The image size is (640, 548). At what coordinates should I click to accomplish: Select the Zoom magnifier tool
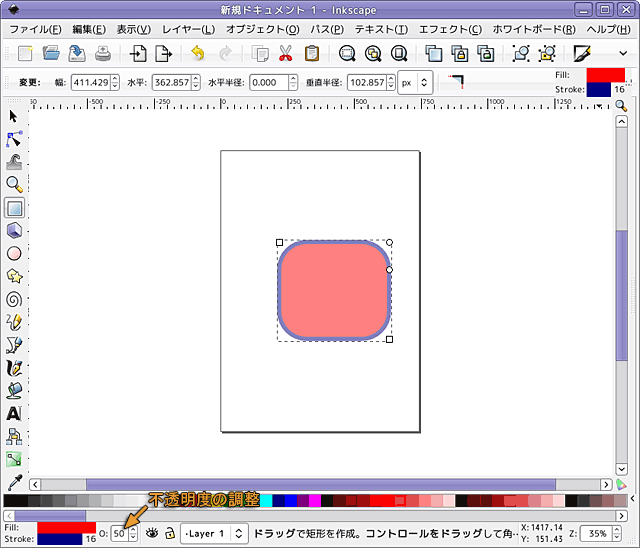[14, 185]
